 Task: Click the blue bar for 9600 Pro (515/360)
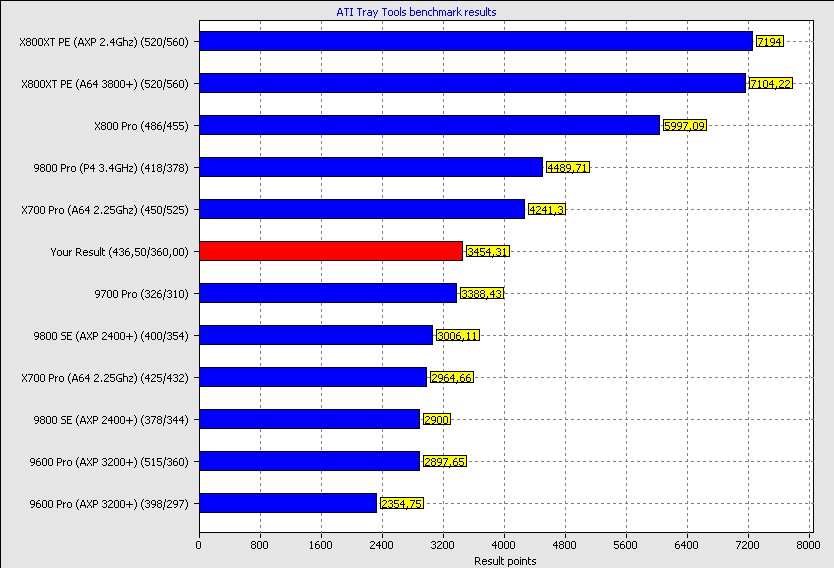[310, 461]
